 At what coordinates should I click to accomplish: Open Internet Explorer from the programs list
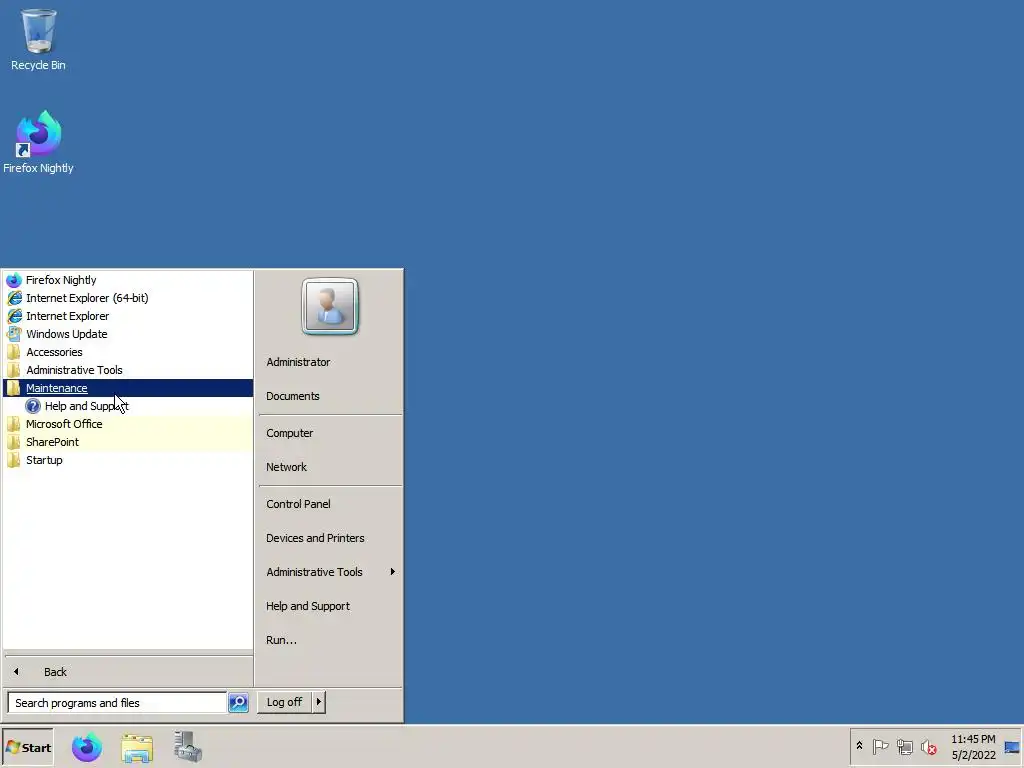128,316
